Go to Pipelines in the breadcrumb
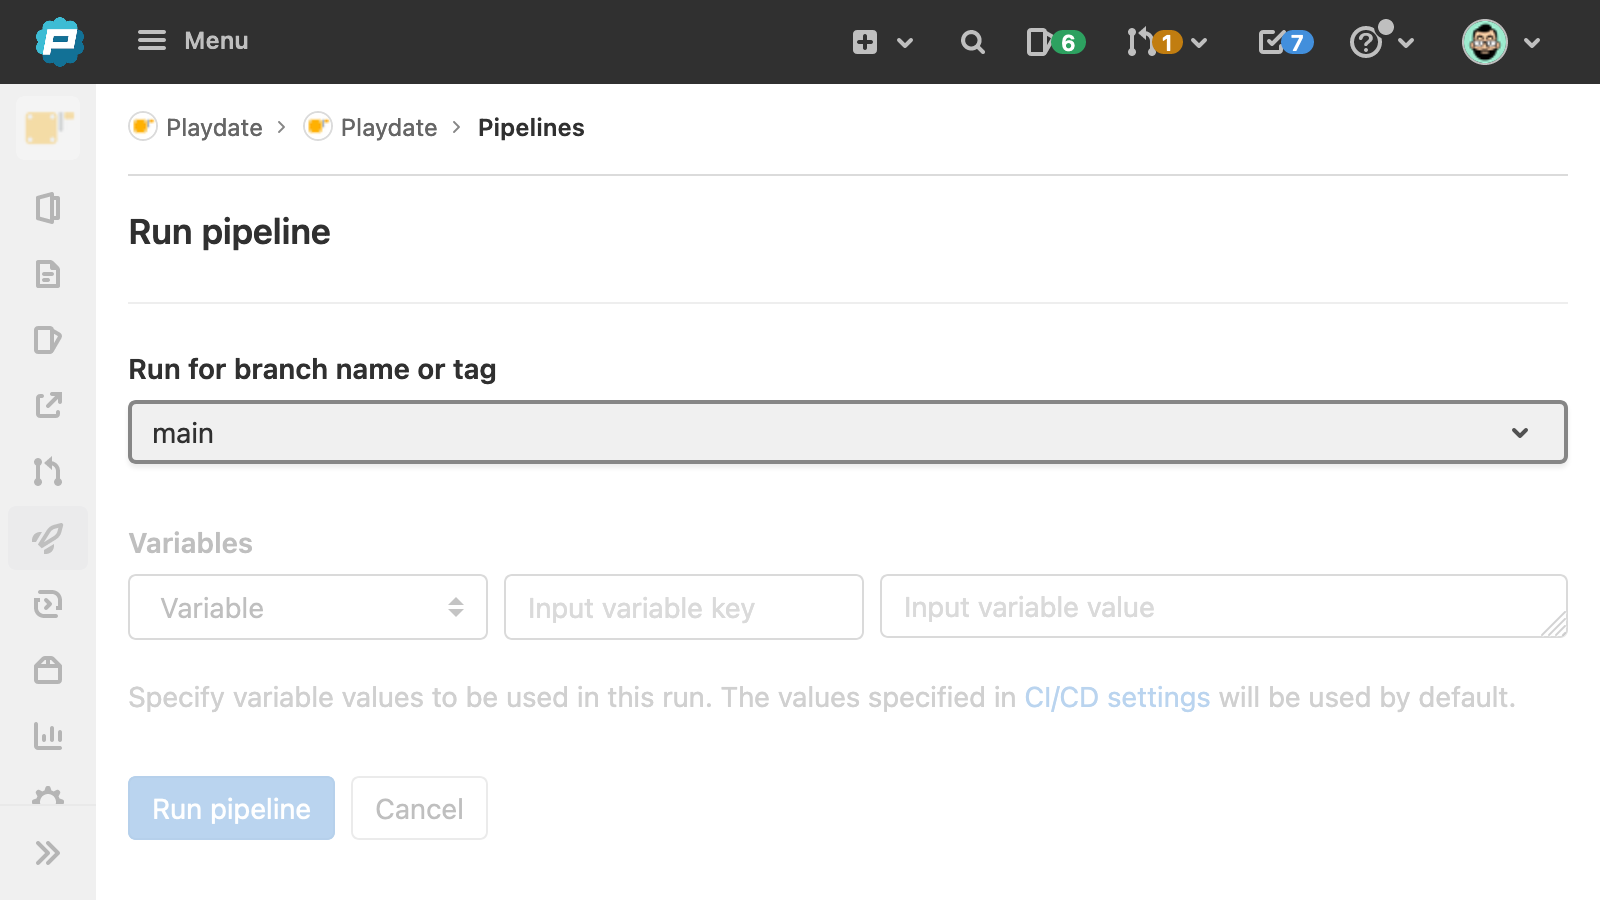The image size is (1600, 900). click(531, 128)
